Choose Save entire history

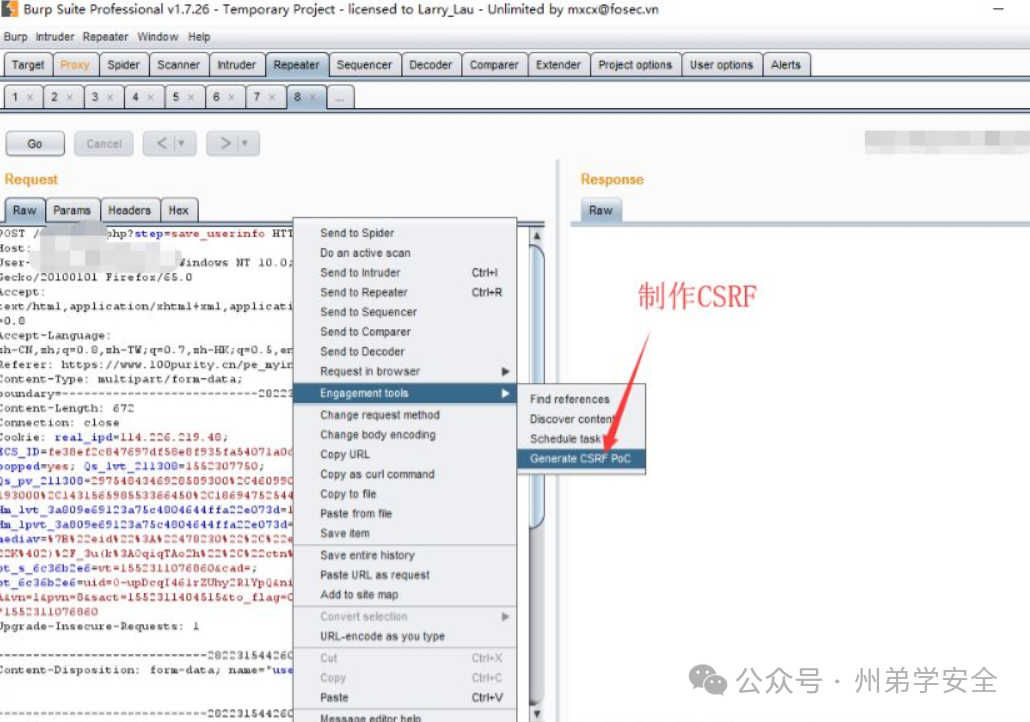405,555
